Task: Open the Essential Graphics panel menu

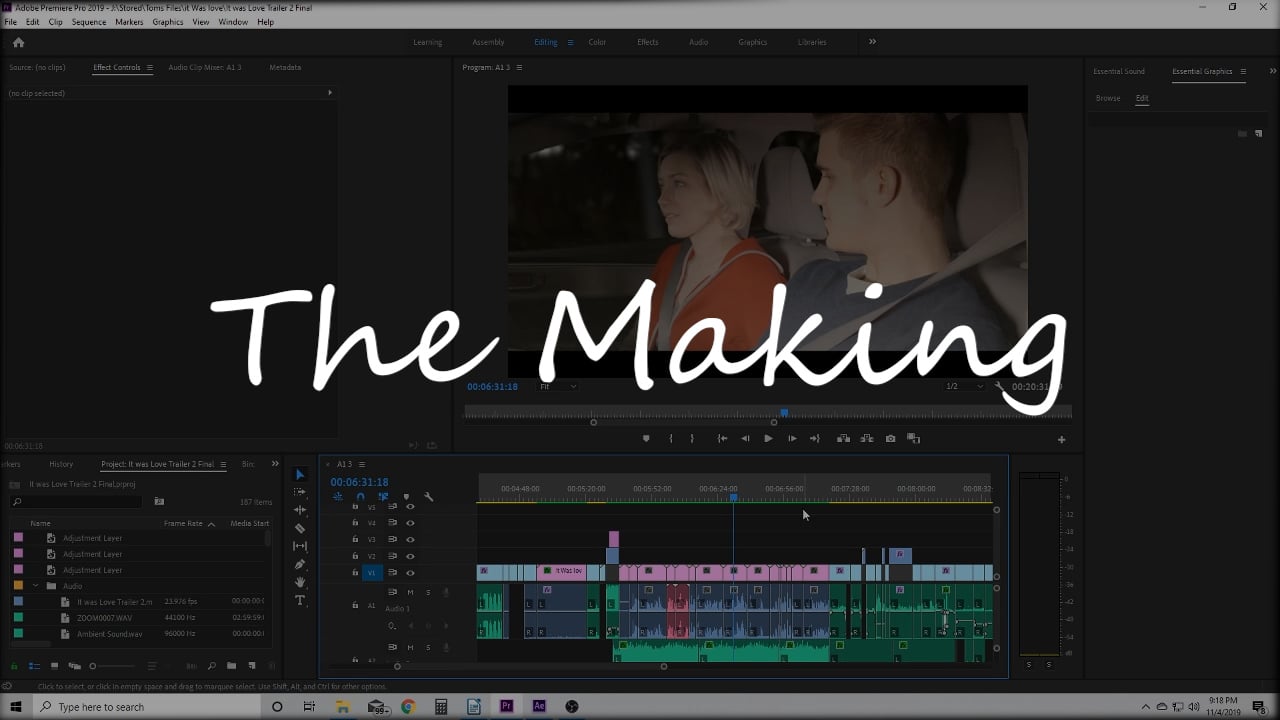Action: [x=1243, y=72]
